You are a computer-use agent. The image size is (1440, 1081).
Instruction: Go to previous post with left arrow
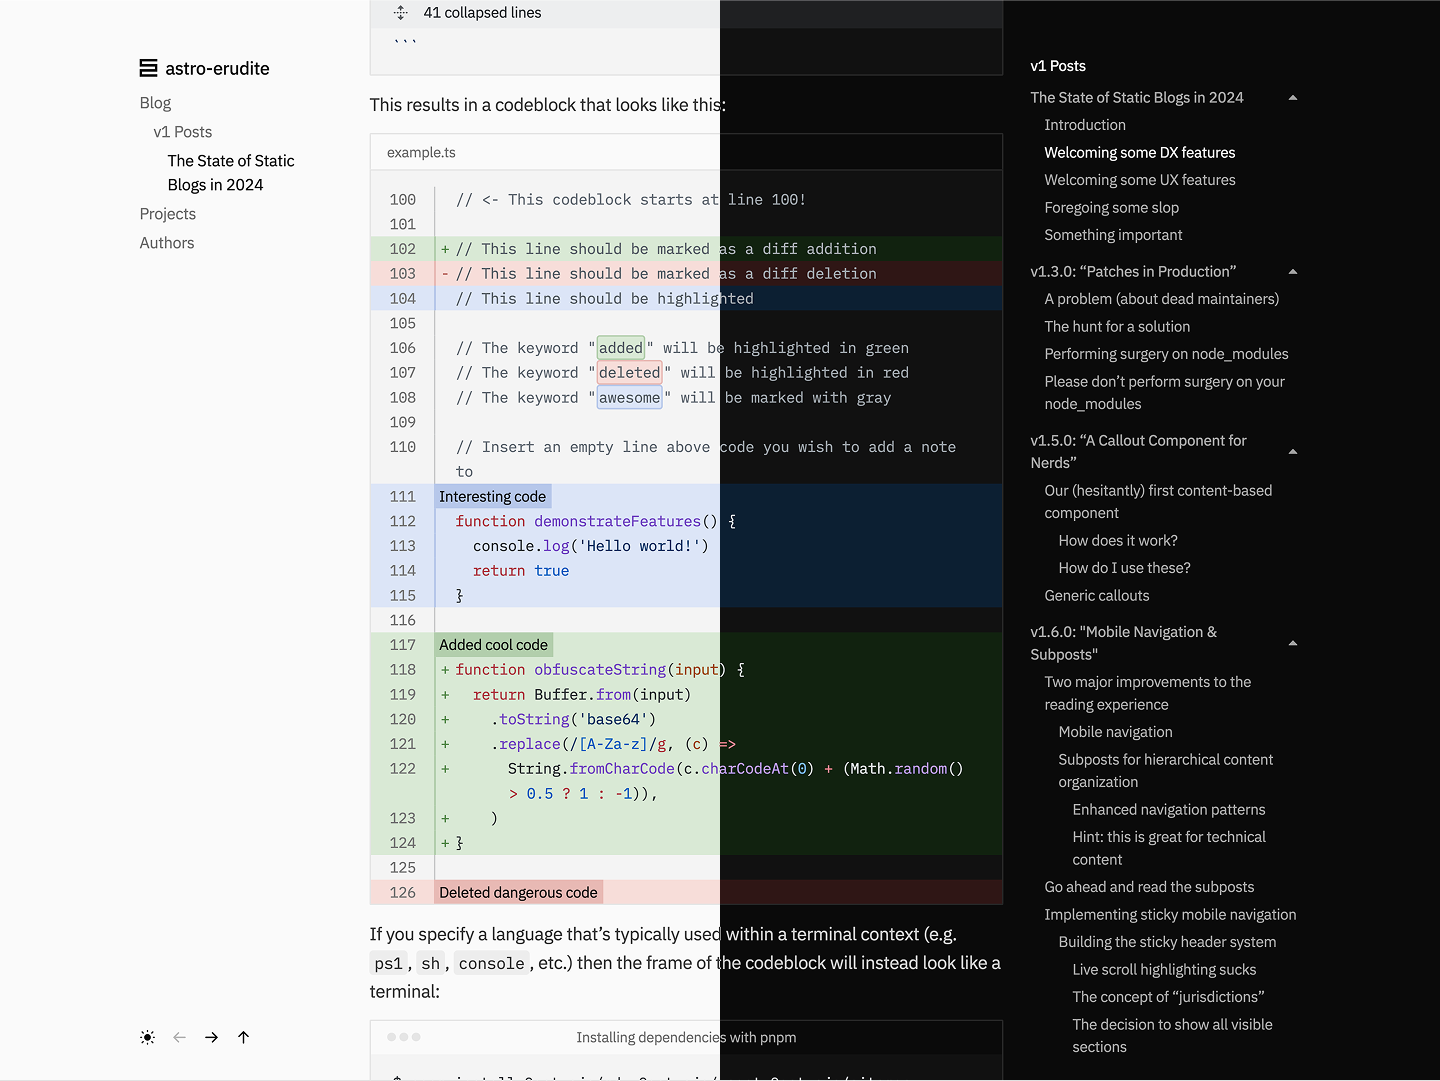(x=180, y=1038)
